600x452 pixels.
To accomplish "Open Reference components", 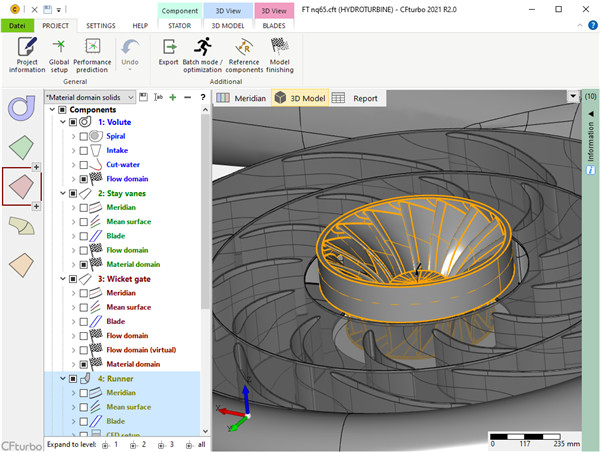I will pyautogui.click(x=244, y=55).
